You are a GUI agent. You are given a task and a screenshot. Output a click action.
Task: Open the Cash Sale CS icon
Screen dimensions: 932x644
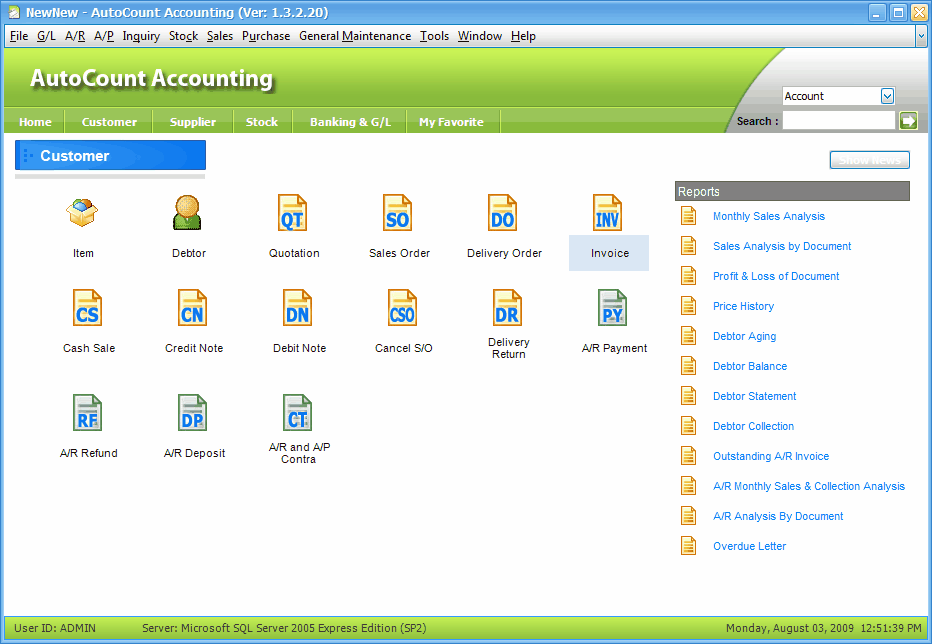[87, 308]
